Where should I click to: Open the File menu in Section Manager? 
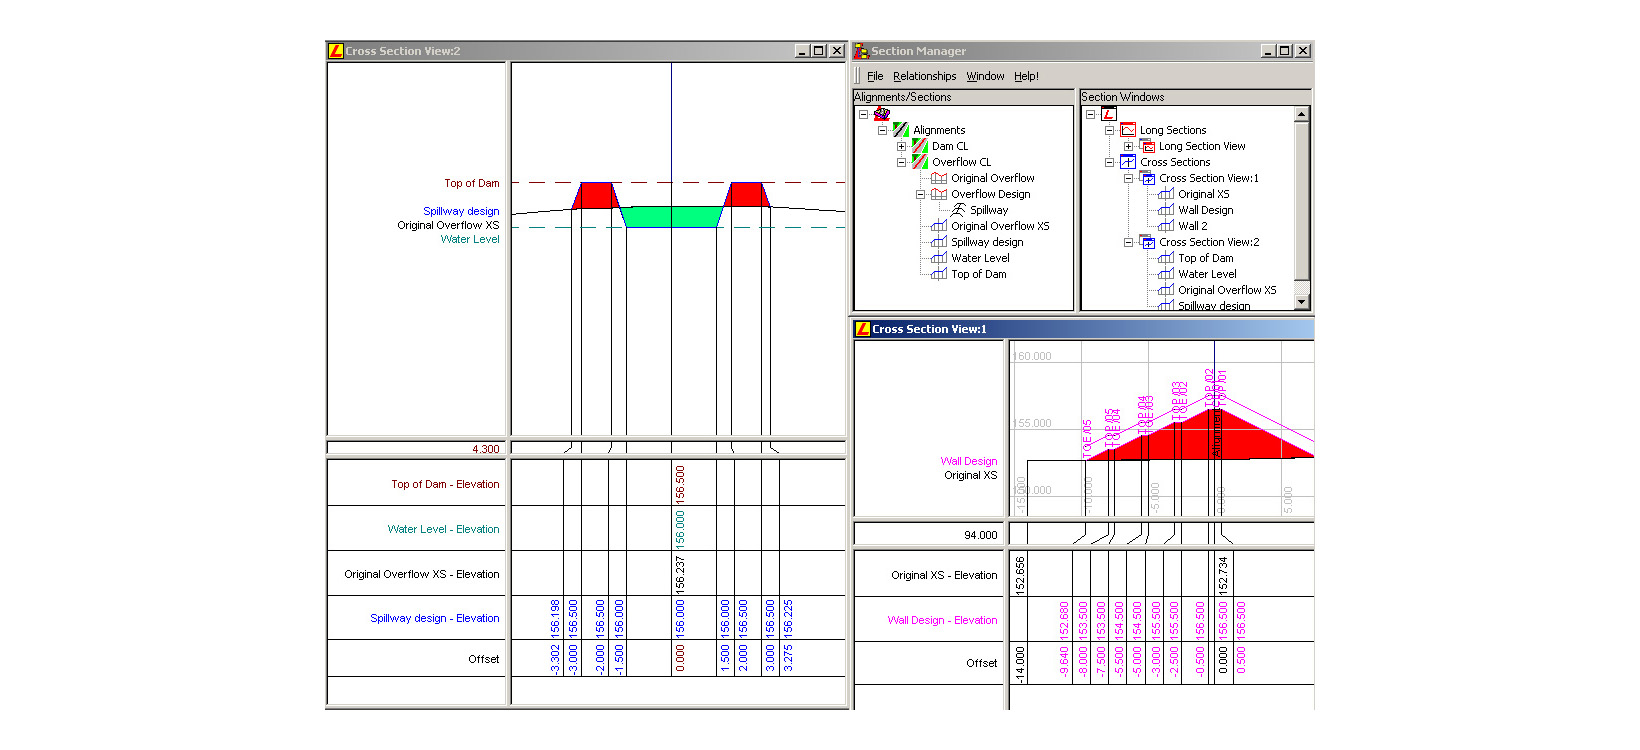[875, 76]
